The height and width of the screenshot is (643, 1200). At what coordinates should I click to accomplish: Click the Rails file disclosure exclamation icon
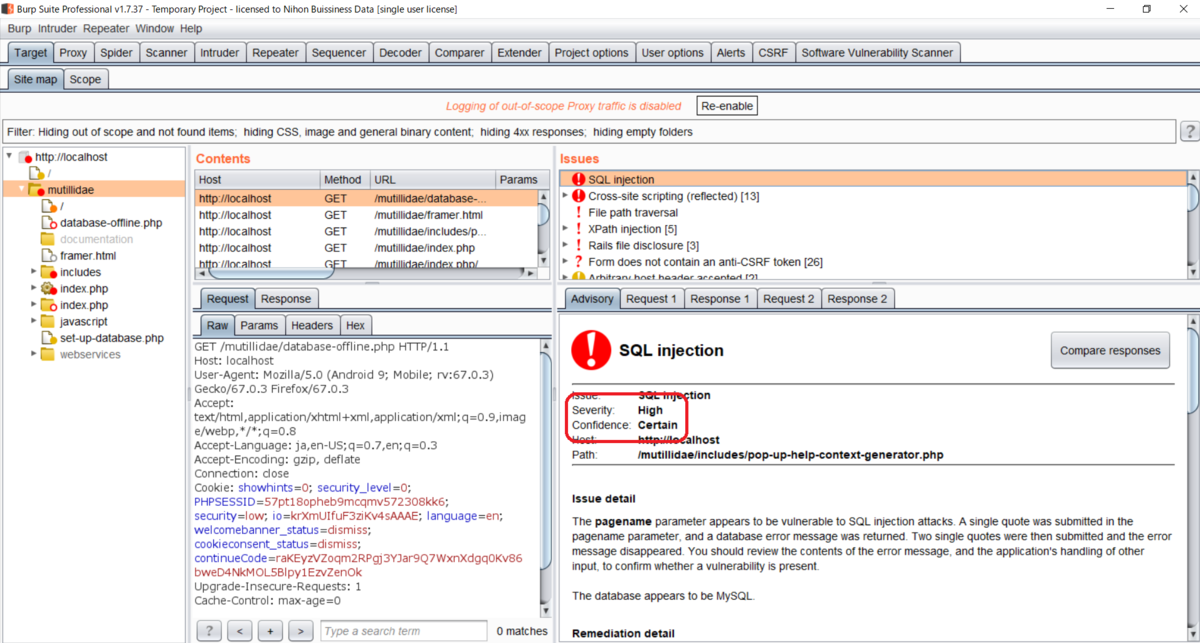click(578, 245)
